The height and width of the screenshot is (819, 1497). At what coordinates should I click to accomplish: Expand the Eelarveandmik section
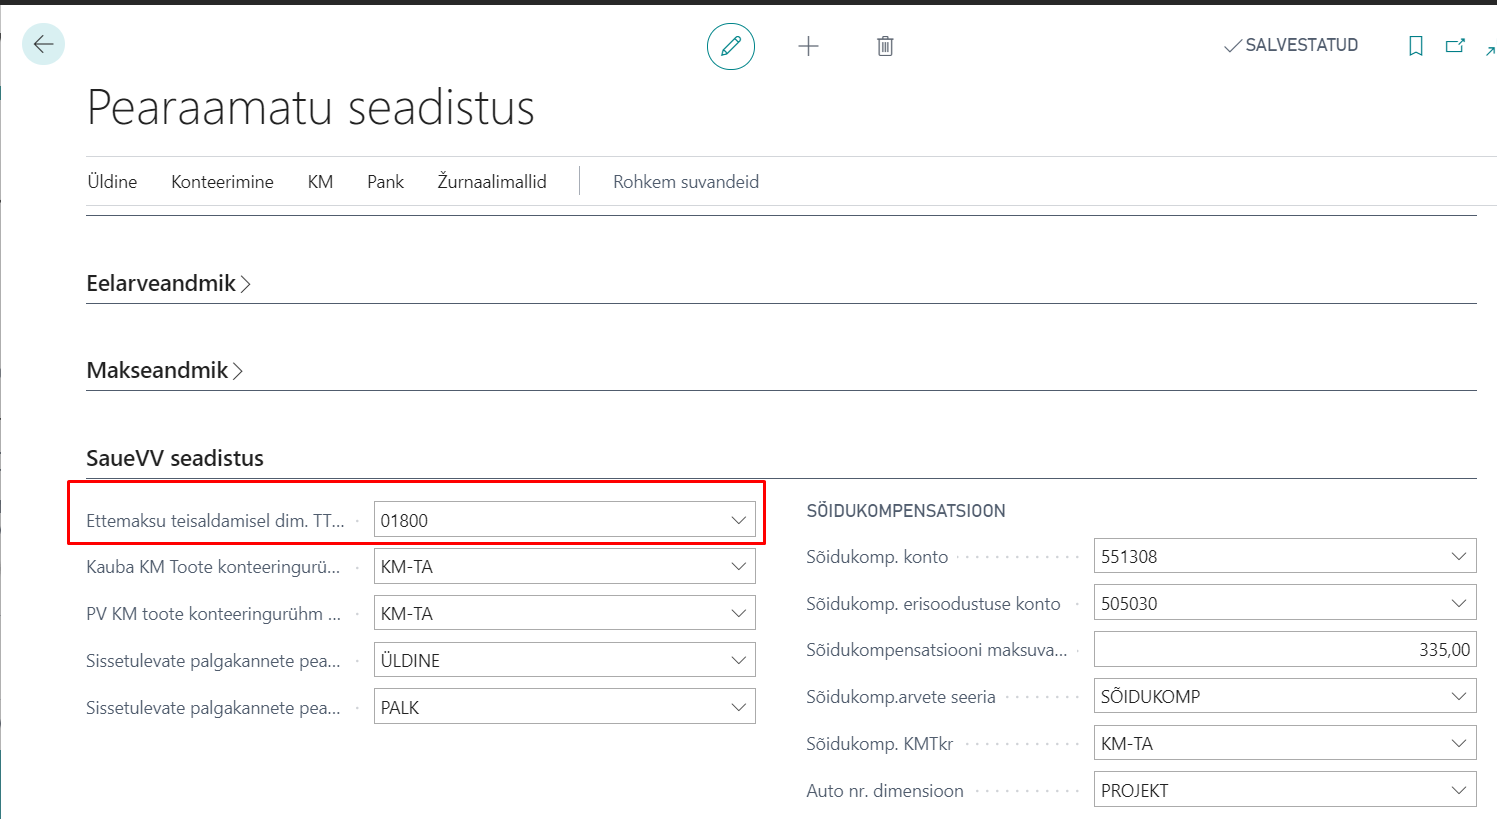coord(168,284)
